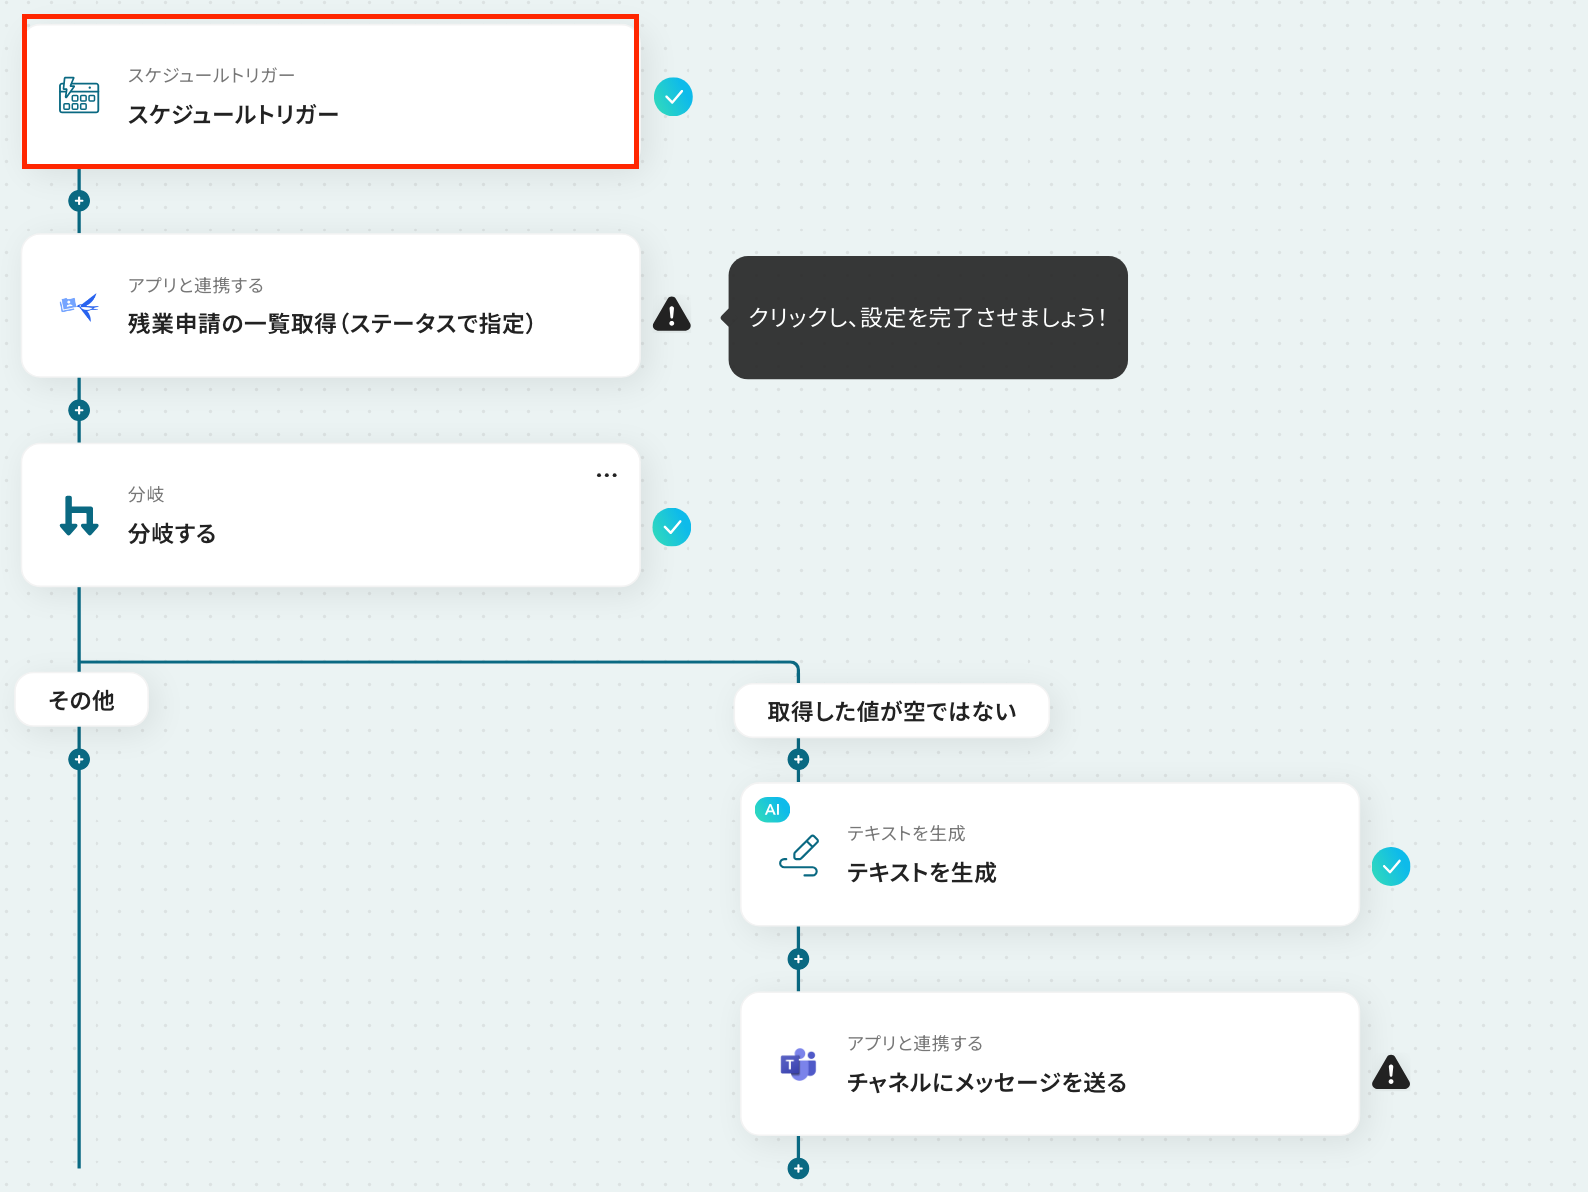1588x1192 pixels.
Task: Click warning icon beside チャネルにメッセージを送る
Action: (x=1391, y=1072)
